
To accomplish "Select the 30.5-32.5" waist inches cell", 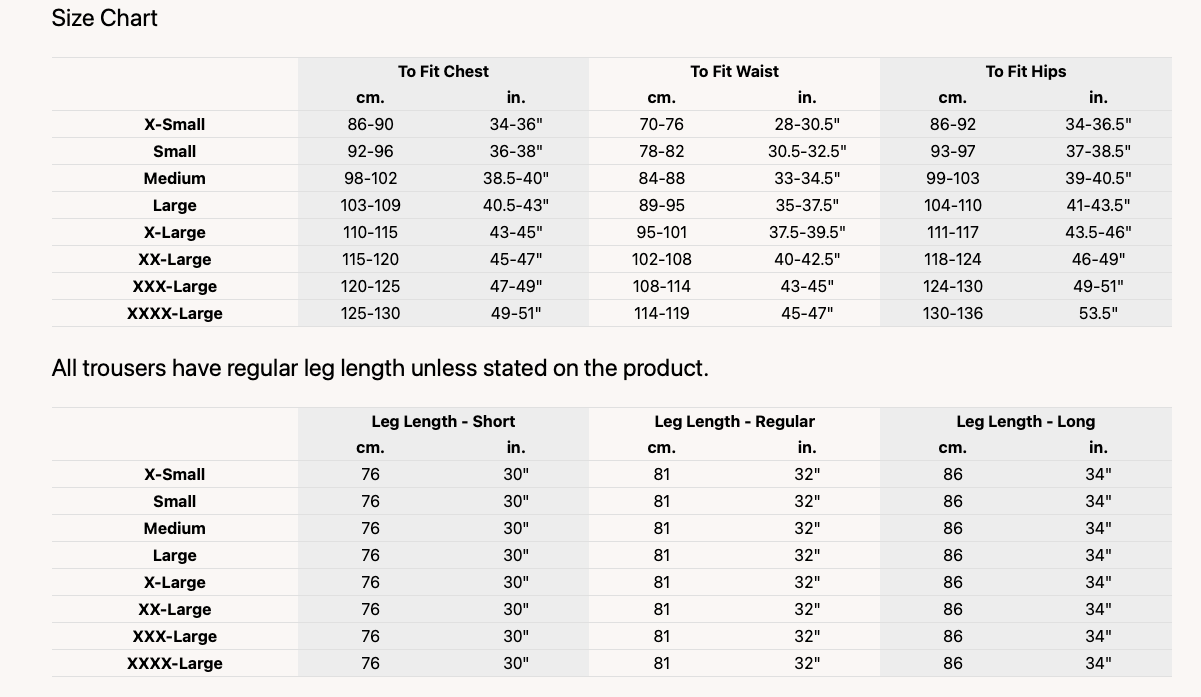I will tap(807, 152).
